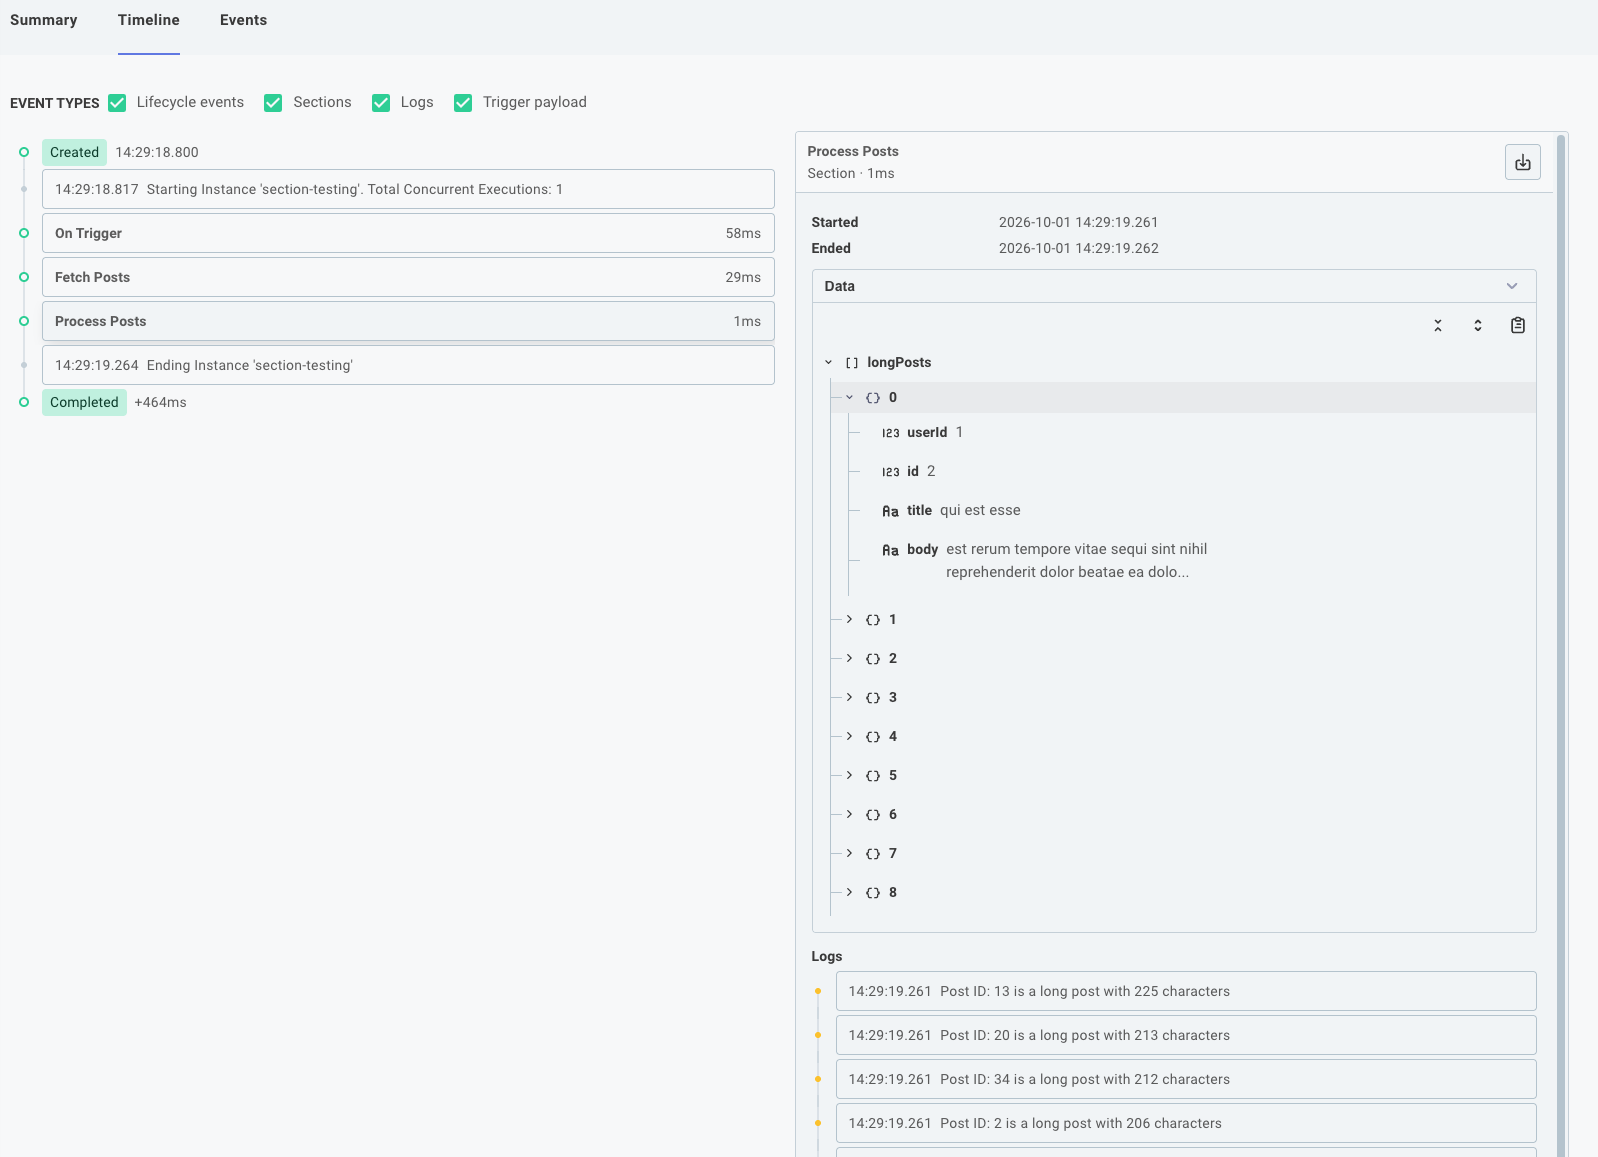Open the On Trigger section row
This screenshot has width=1598, height=1157.
408,233
